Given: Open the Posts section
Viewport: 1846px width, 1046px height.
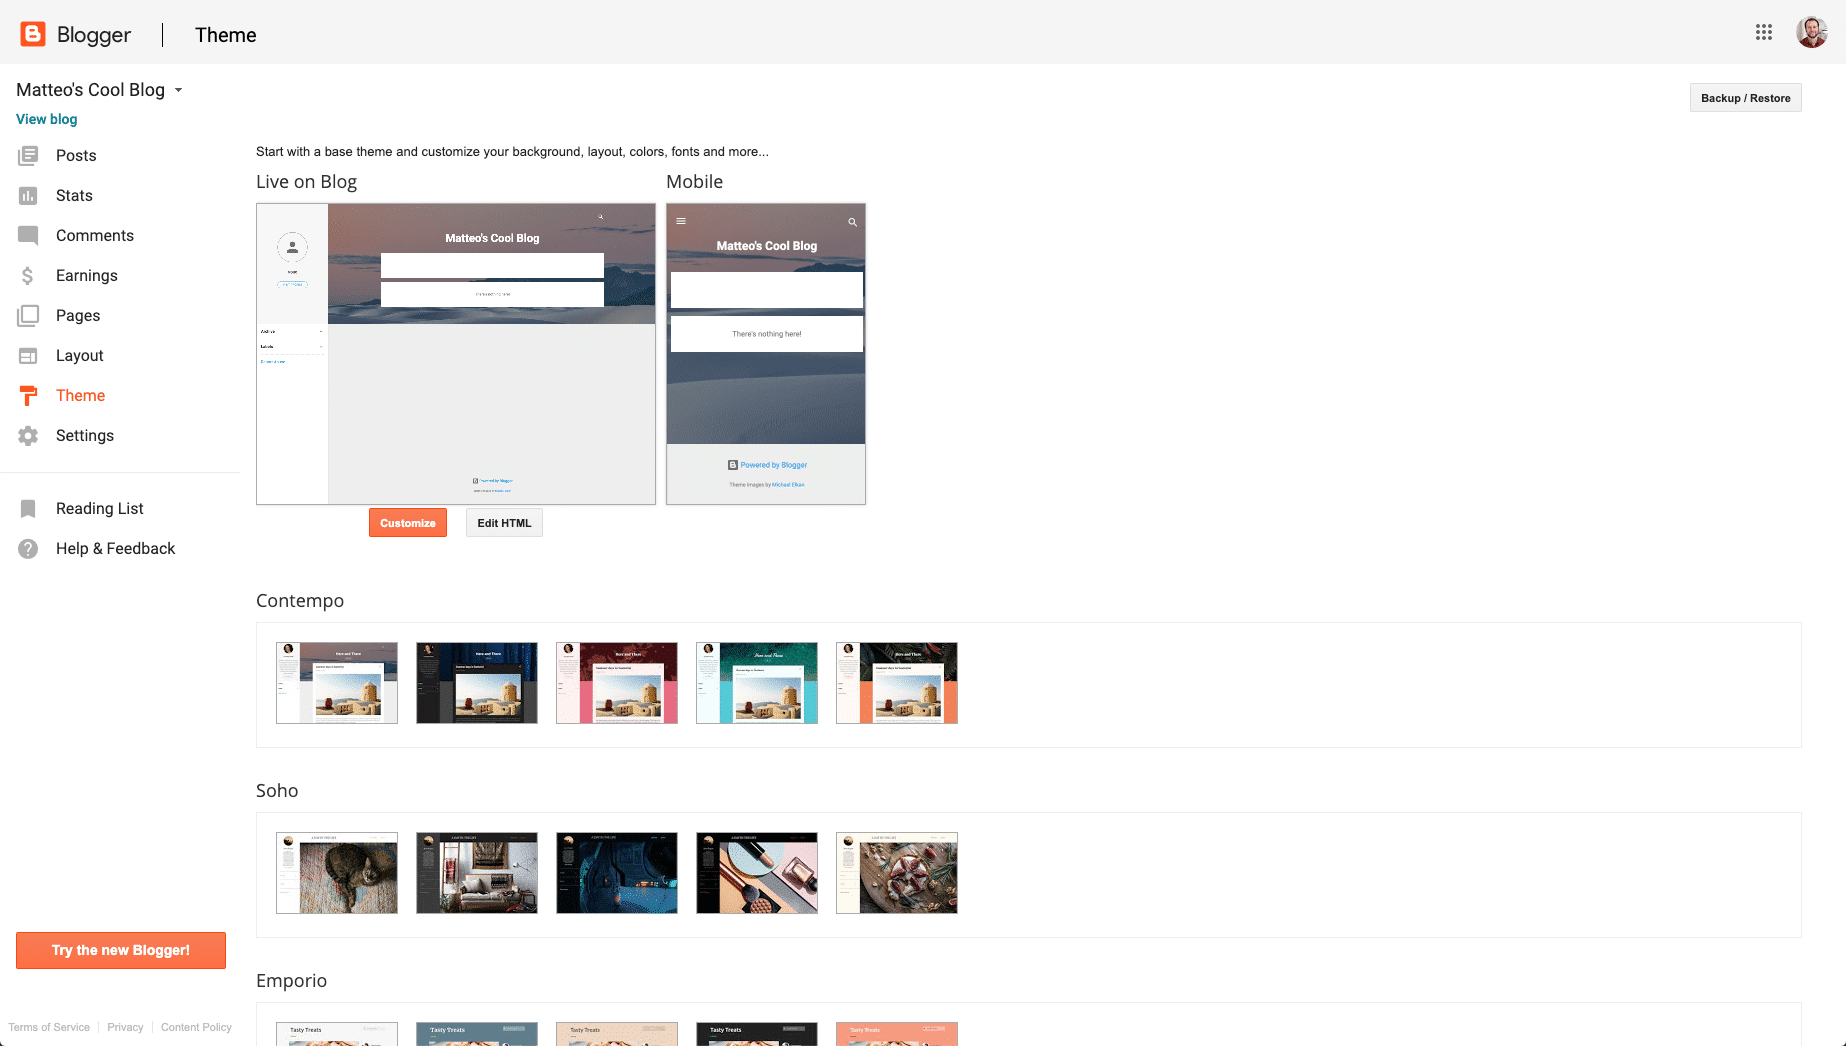Looking at the screenshot, I should 75,155.
